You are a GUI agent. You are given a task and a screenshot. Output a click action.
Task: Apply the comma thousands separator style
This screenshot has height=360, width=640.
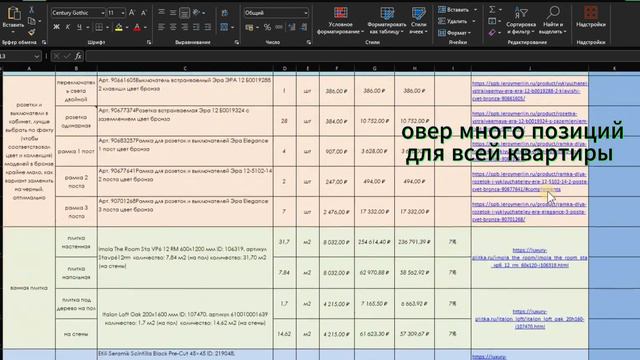click(x=279, y=27)
